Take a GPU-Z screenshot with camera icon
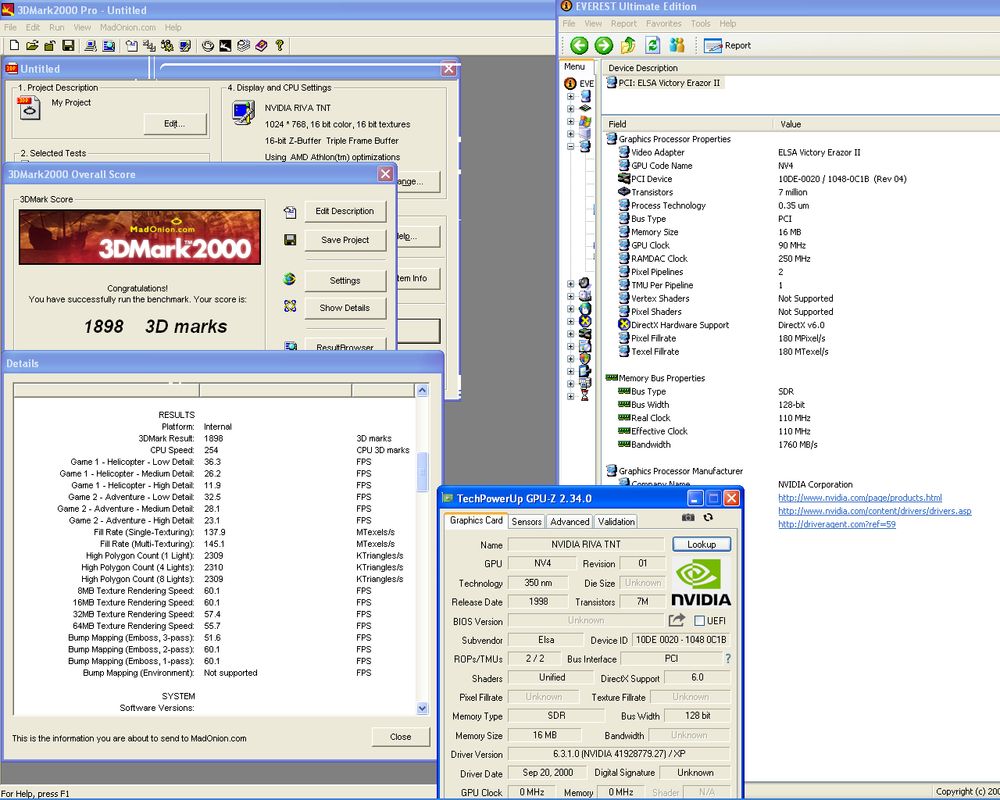 688,517
